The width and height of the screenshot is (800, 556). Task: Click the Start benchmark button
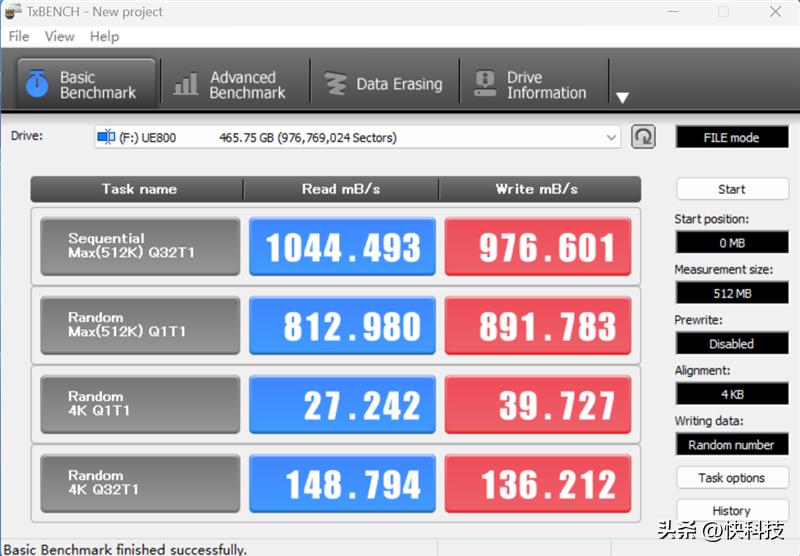[732, 189]
